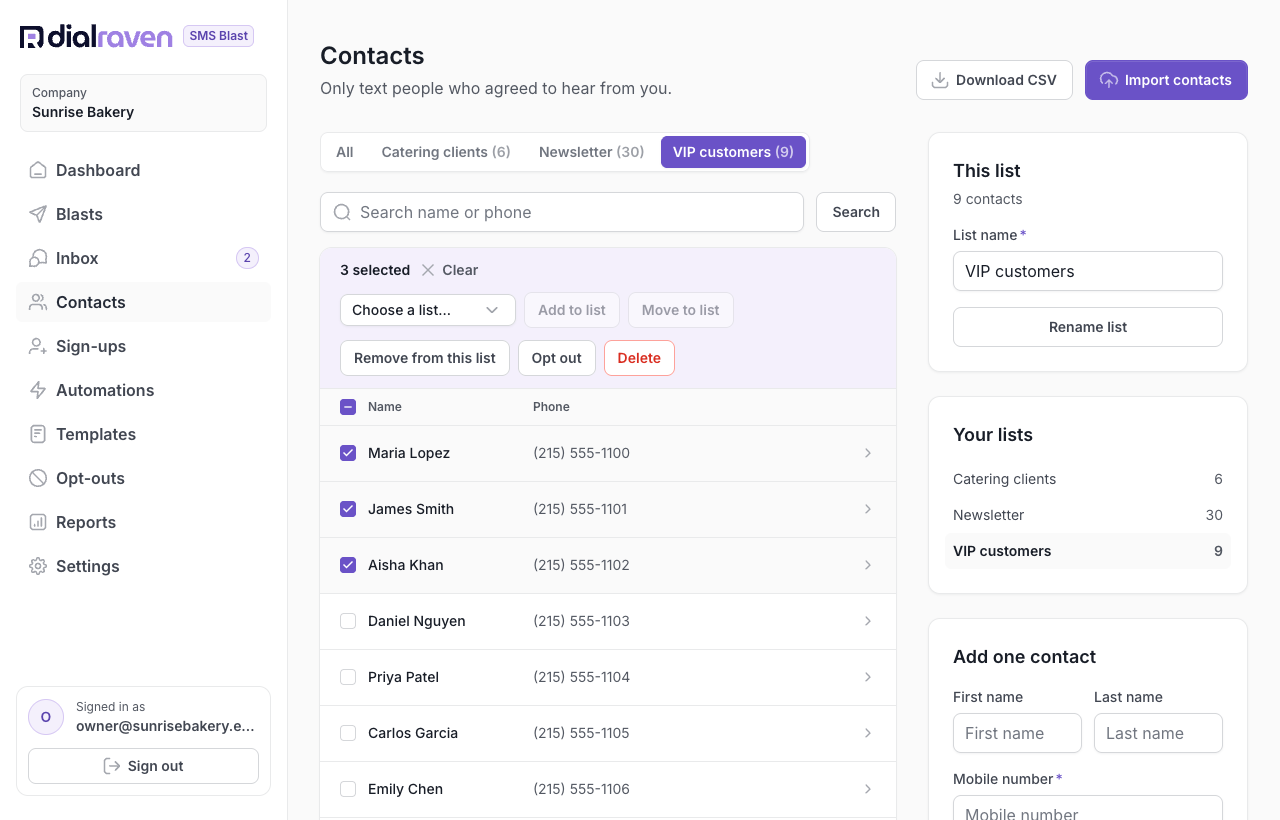Screen dimensions: 1280x820
Task: Uncheck the Maria Lopez checkbox
Action: tap(348, 453)
